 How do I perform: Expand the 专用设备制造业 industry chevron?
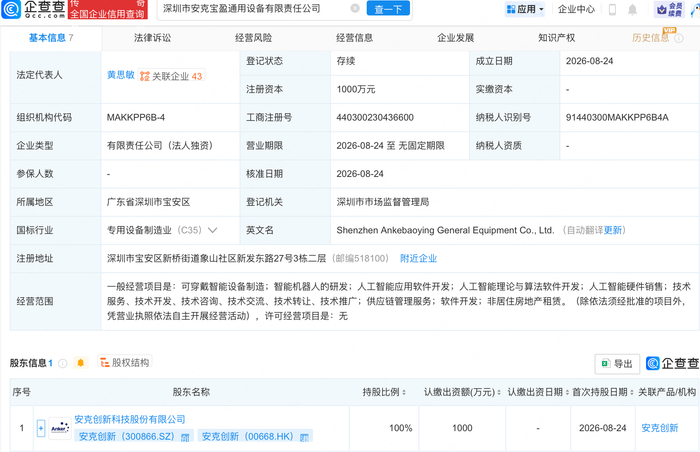click(212, 230)
